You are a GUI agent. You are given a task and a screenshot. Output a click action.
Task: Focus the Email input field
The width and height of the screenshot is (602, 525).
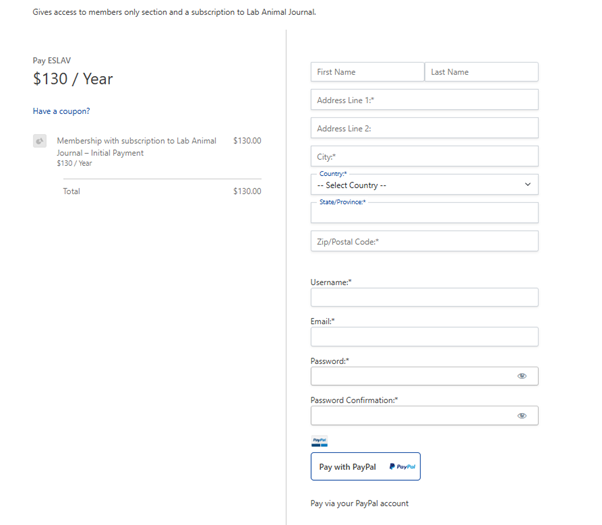(424, 337)
